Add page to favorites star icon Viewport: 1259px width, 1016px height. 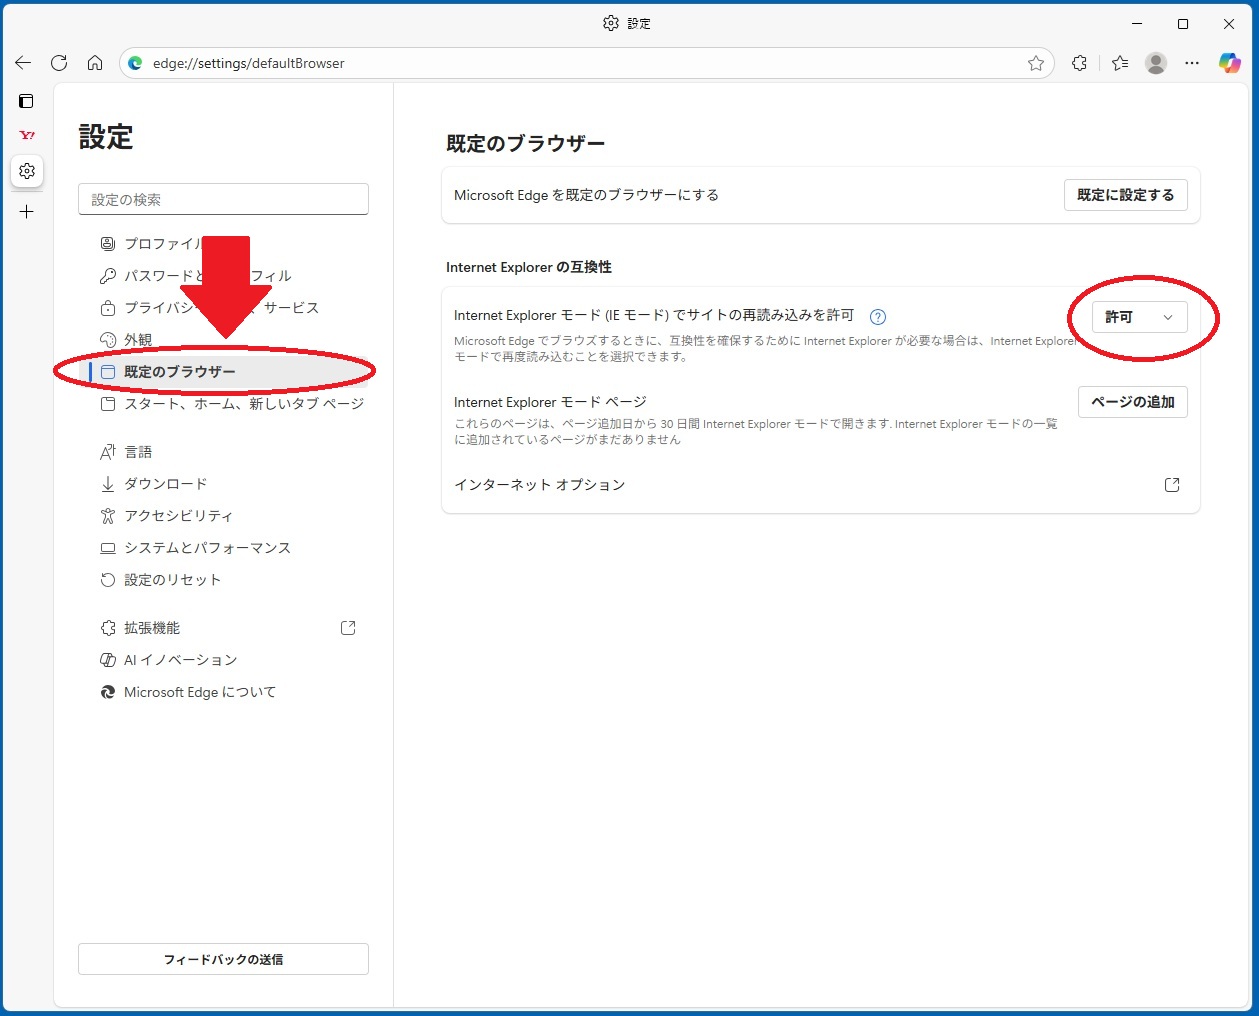click(x=1036, y=63)
